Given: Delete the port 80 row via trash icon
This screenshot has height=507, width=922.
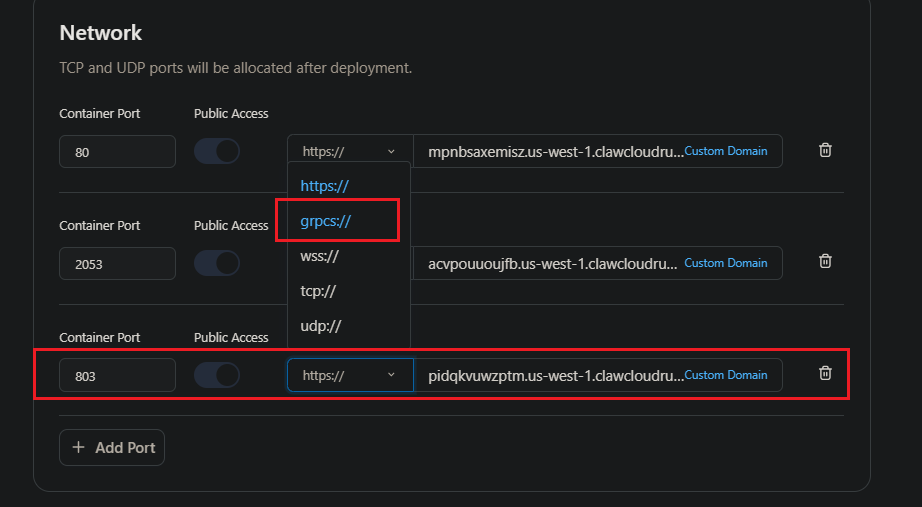Looking at the screenshot, I should coord(825,150).
